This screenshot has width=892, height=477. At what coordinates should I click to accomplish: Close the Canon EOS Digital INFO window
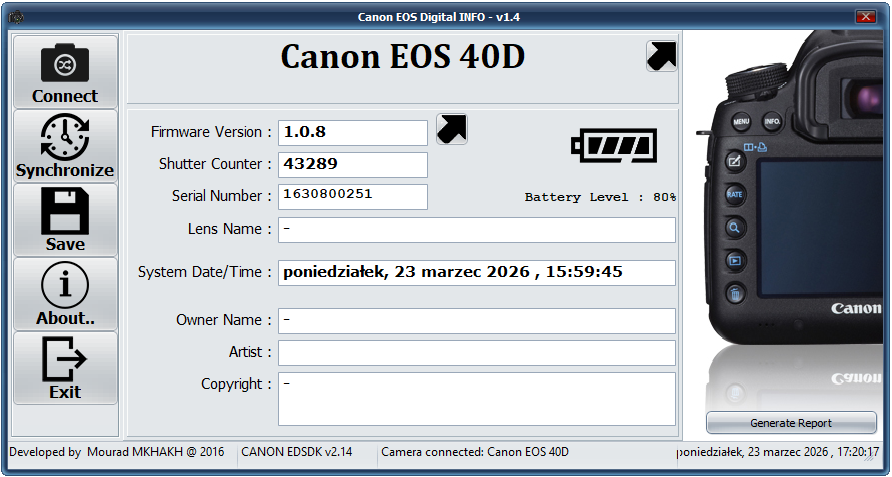point(866,17)
